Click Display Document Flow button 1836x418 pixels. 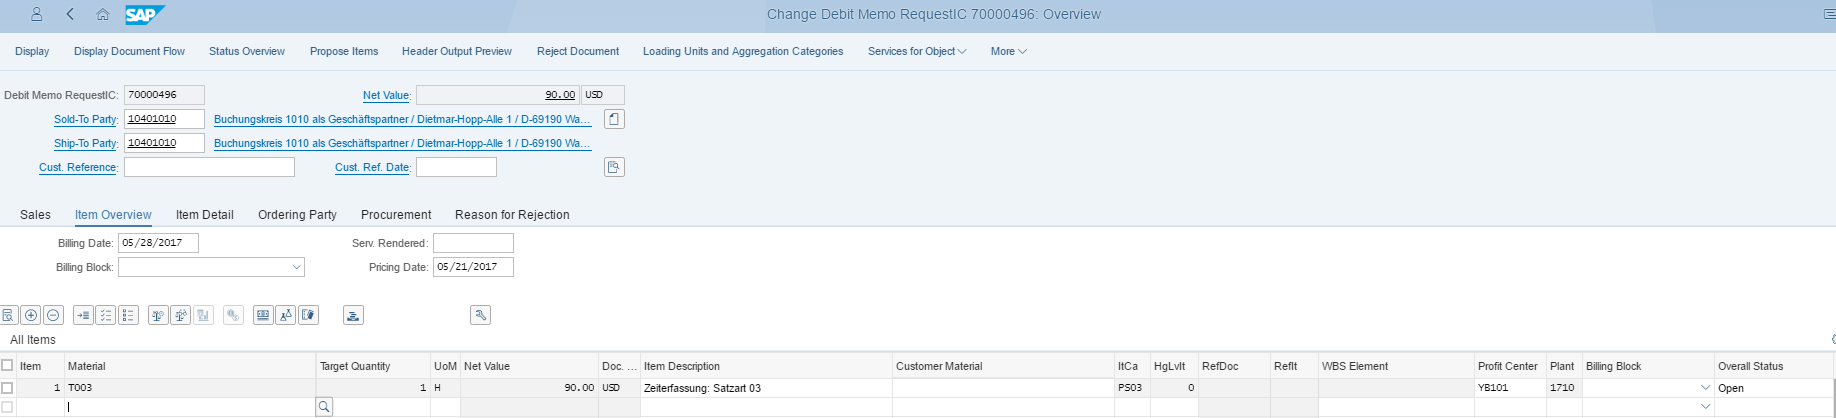[129, 51]
